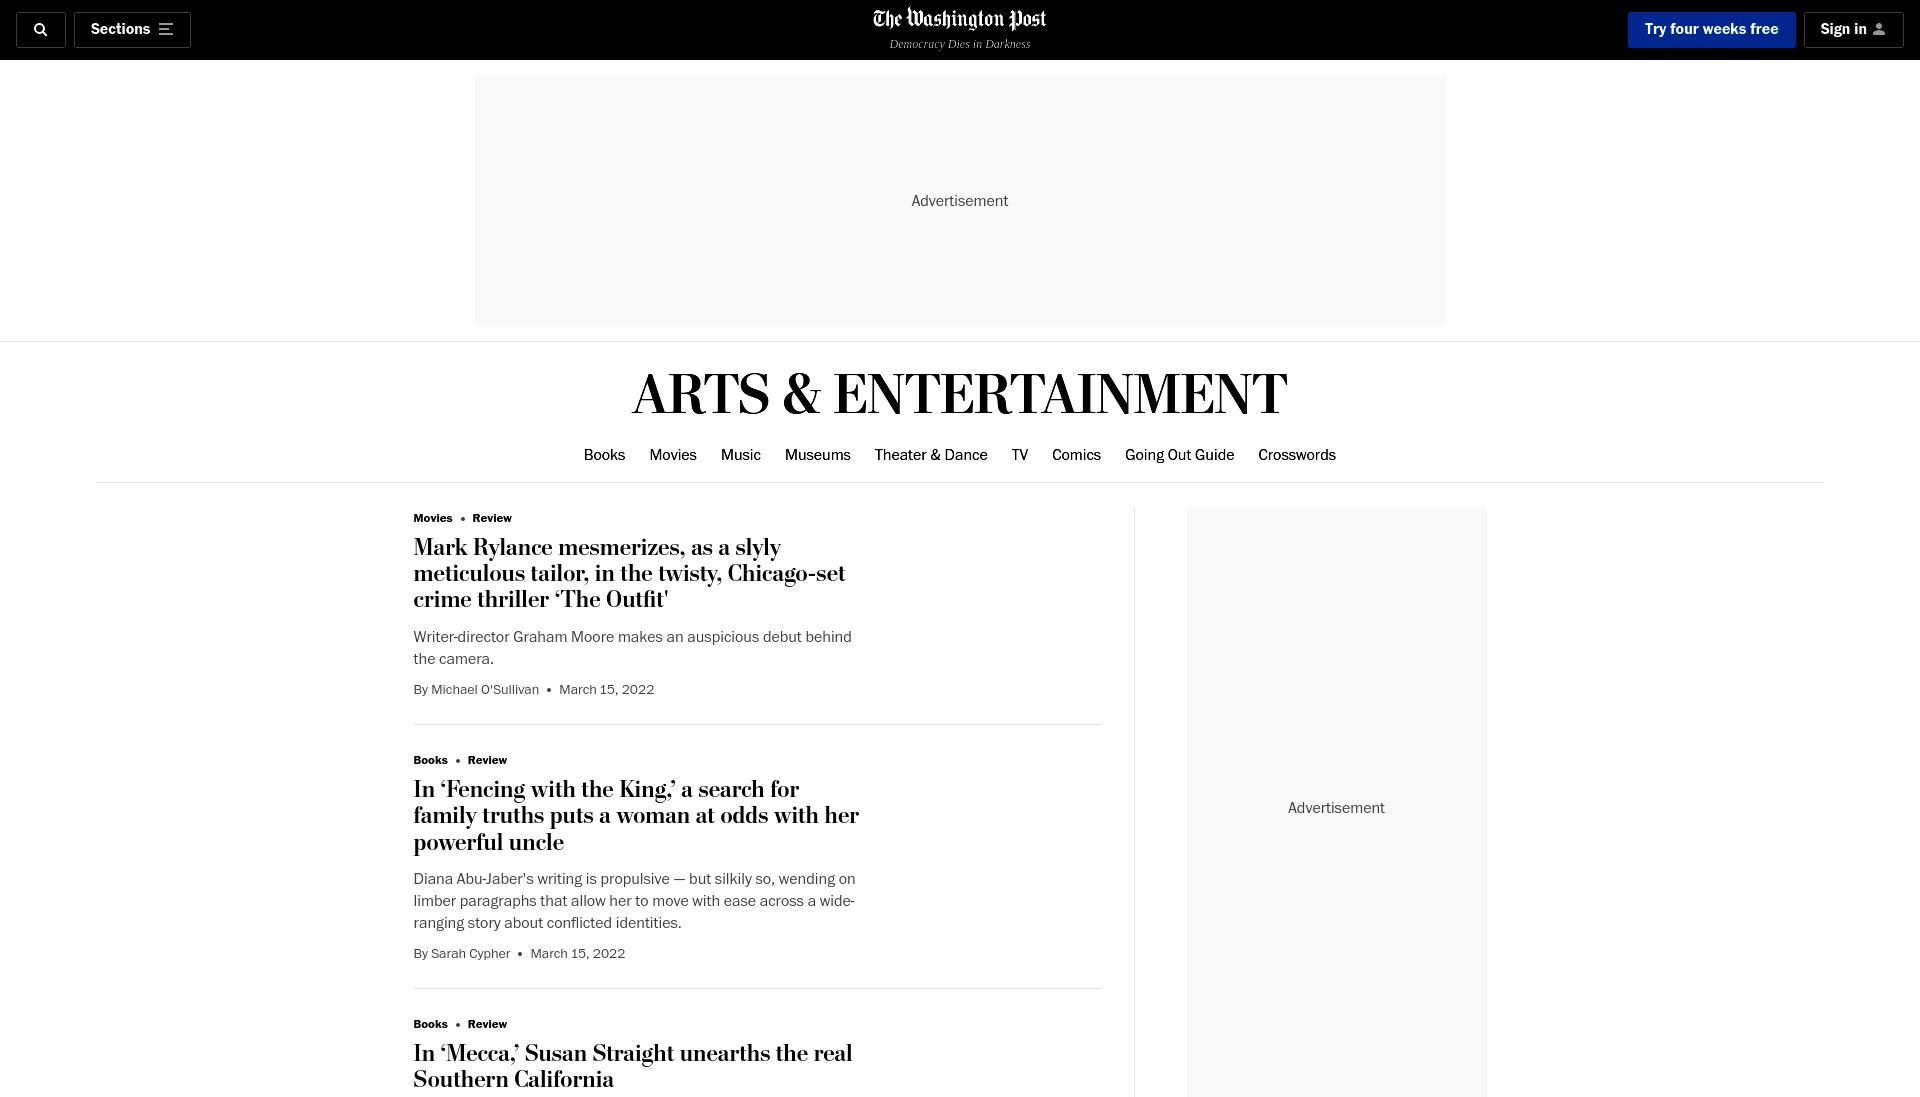Go to Crosswords section
Viewport: 1920px width, 1097px height.
point(1297,455)
